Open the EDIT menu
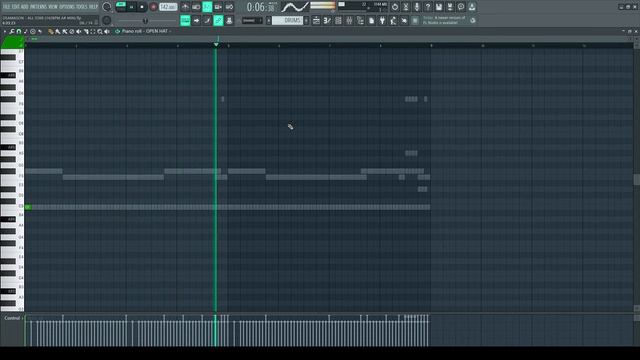 coord(15,7)
